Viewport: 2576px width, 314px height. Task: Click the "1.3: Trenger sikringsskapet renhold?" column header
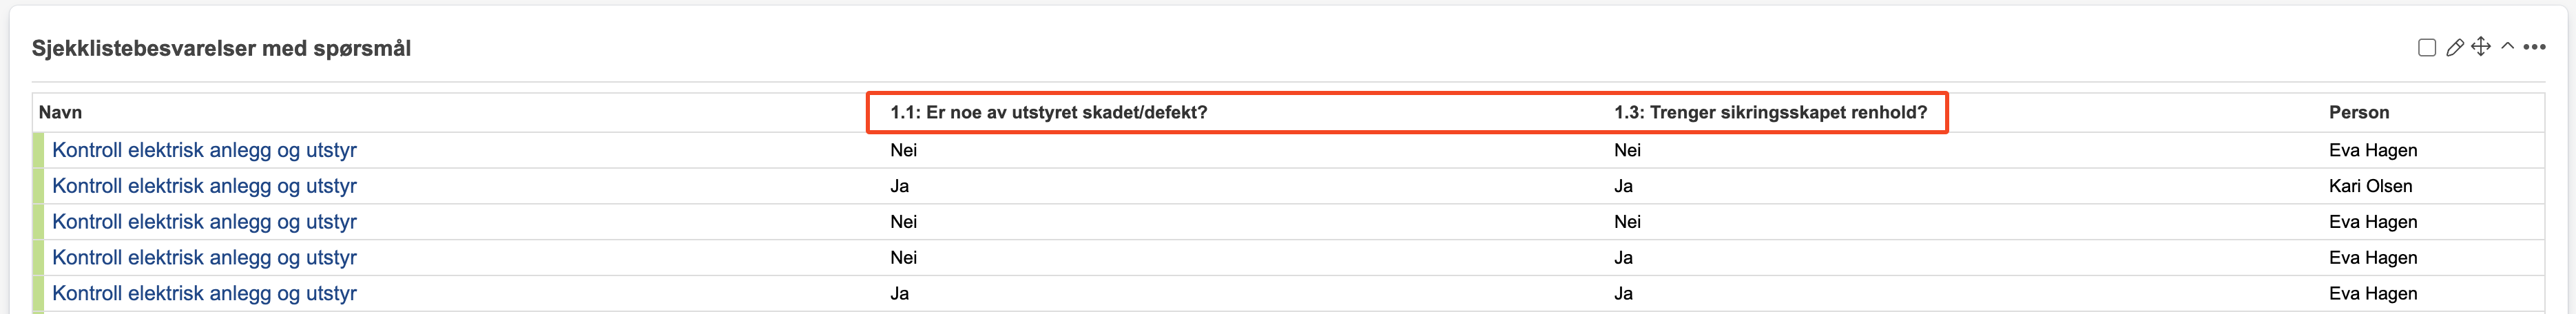click(x=1770, y=113)
